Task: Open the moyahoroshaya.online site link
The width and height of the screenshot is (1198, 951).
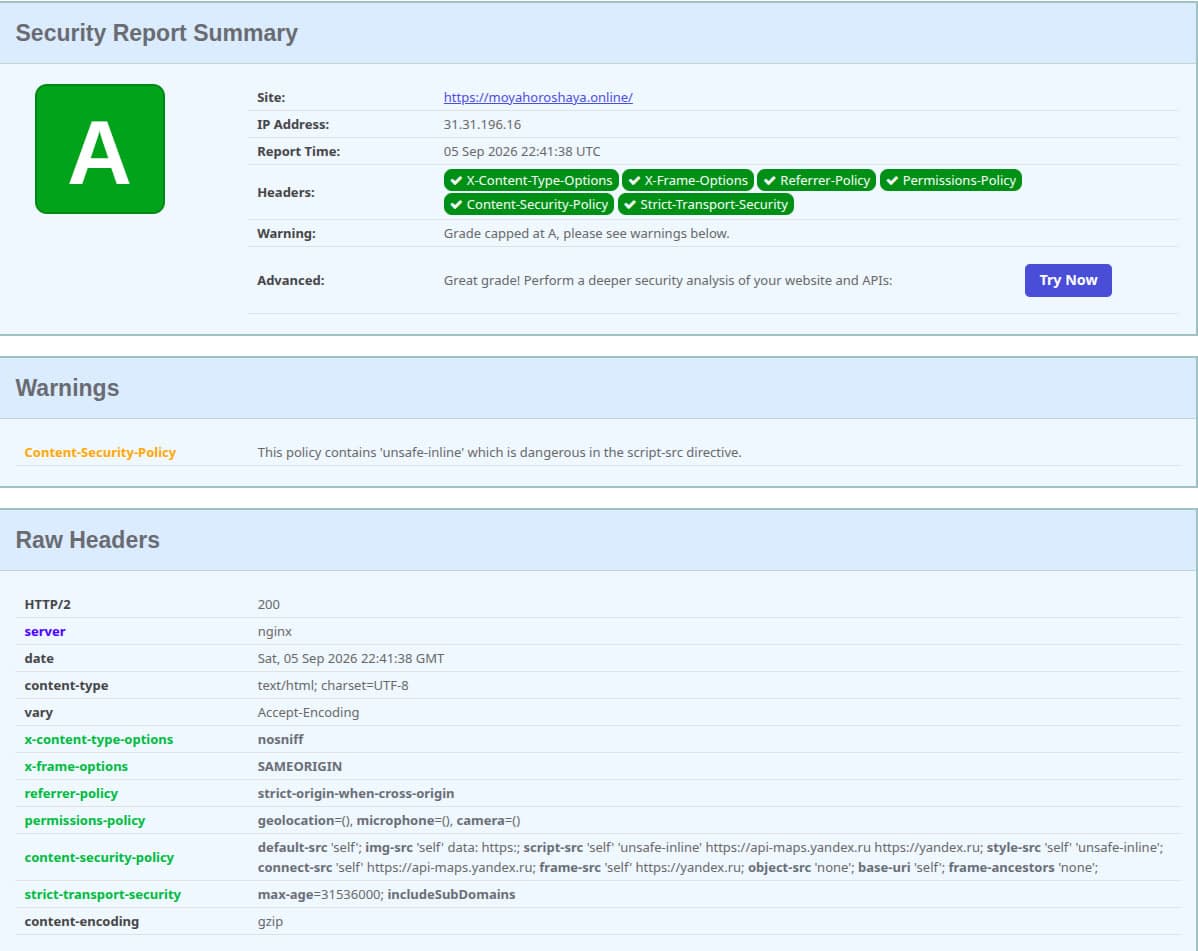Action: click(x=538, y=97)
